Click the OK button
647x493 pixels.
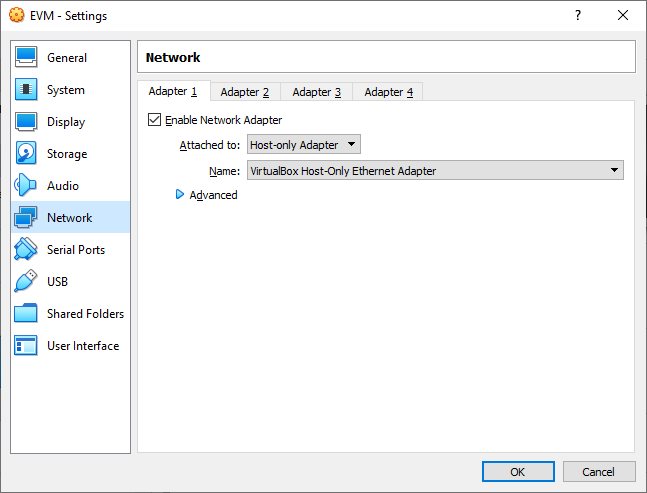(517, 472)
